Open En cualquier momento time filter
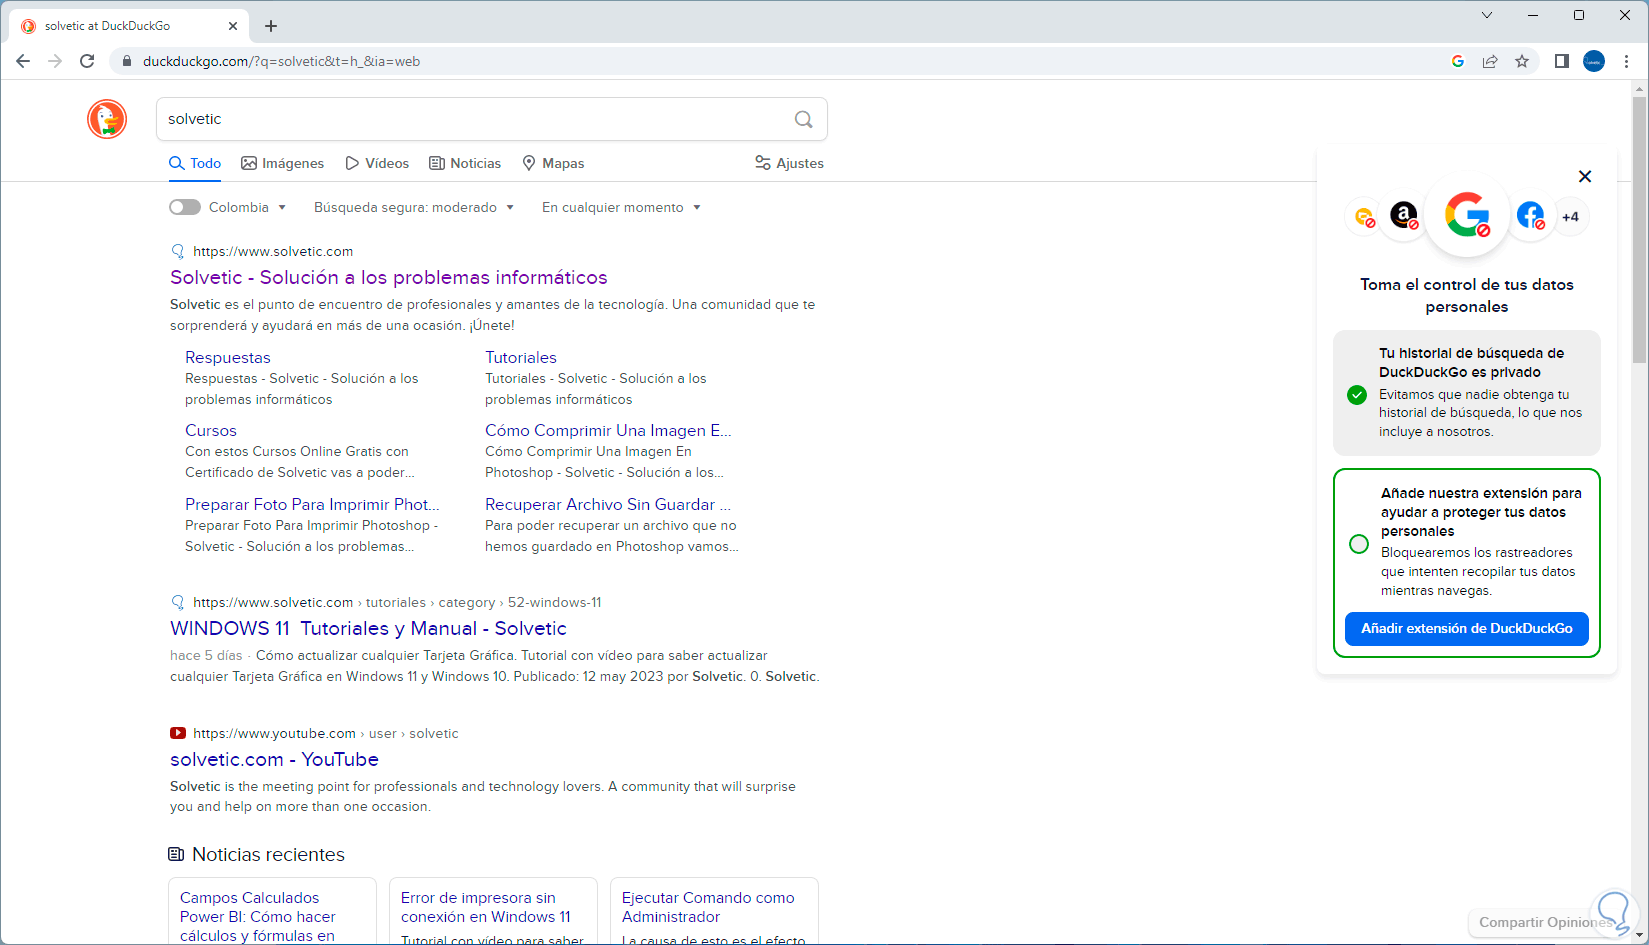 click(x=621, y=207)
